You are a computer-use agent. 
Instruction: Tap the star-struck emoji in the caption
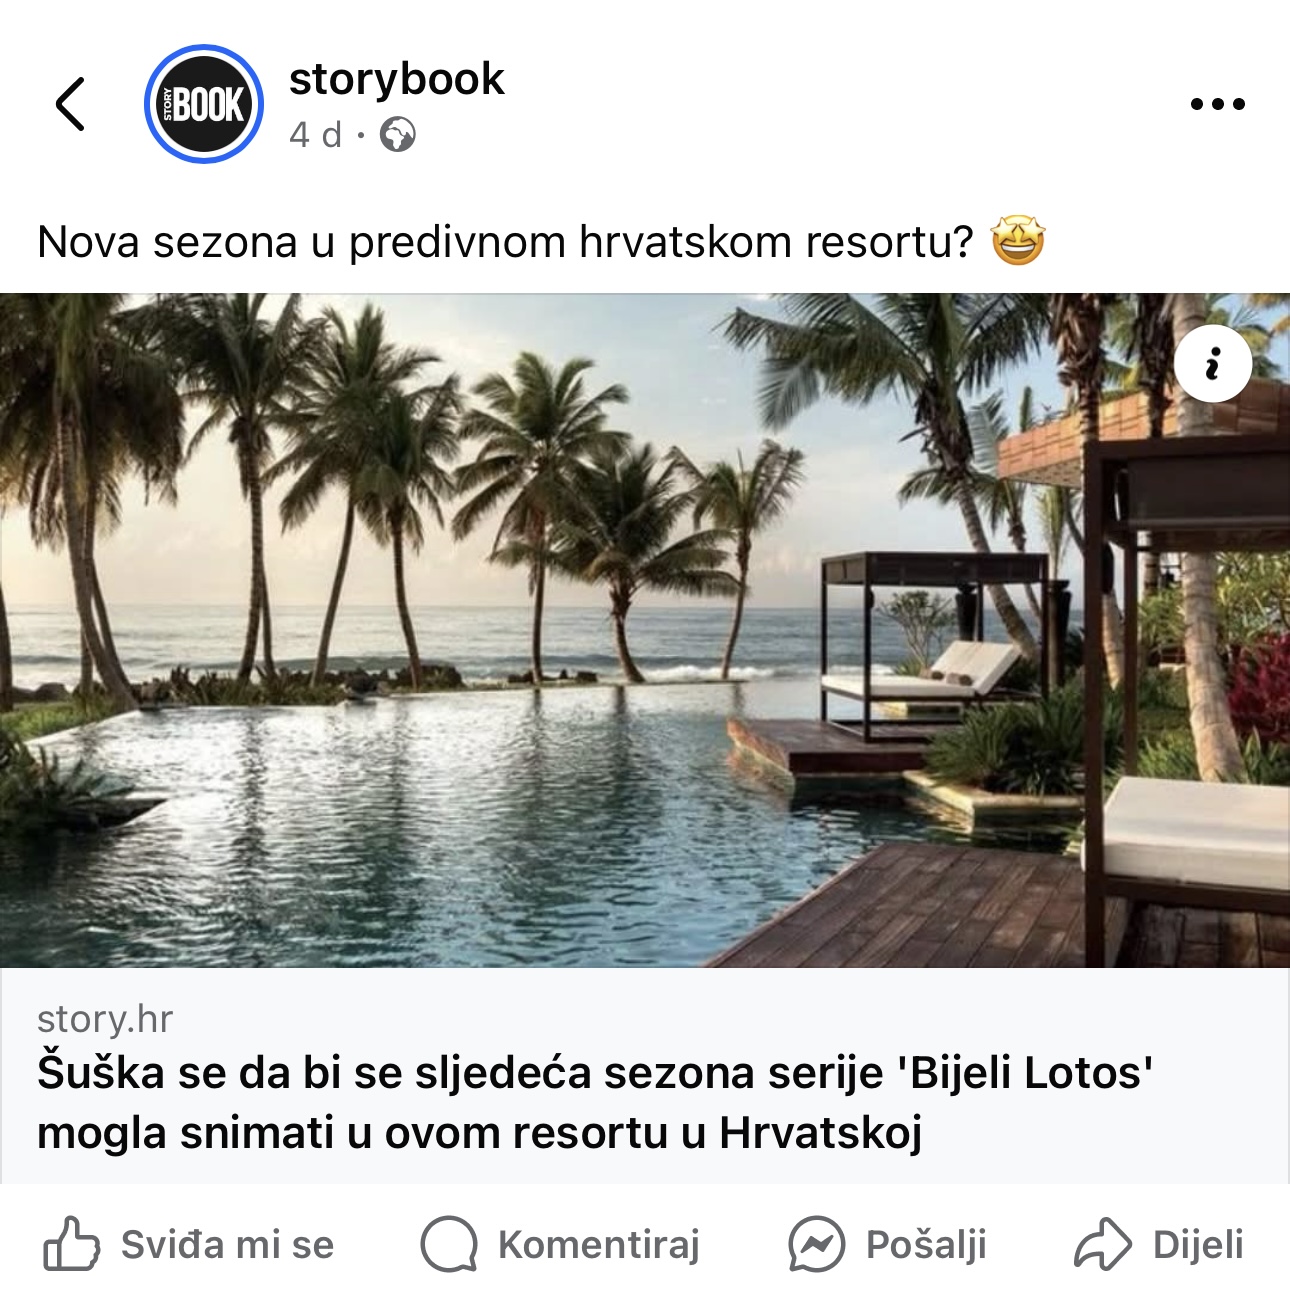[1018, 241]
